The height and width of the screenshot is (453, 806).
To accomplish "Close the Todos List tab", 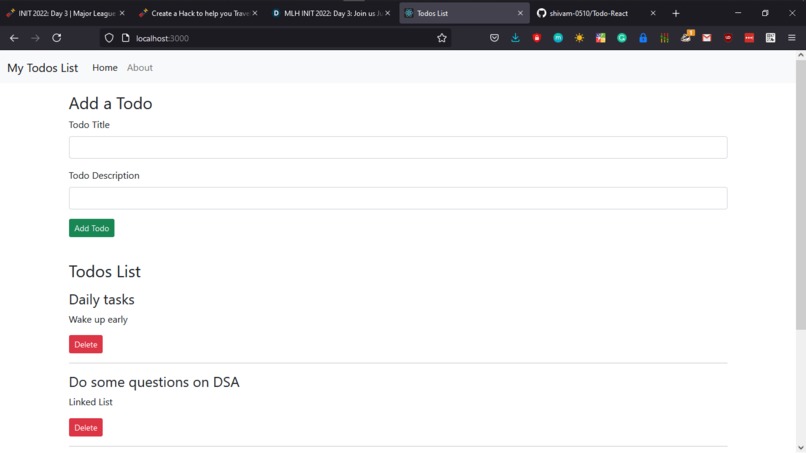I will point(520,13).
